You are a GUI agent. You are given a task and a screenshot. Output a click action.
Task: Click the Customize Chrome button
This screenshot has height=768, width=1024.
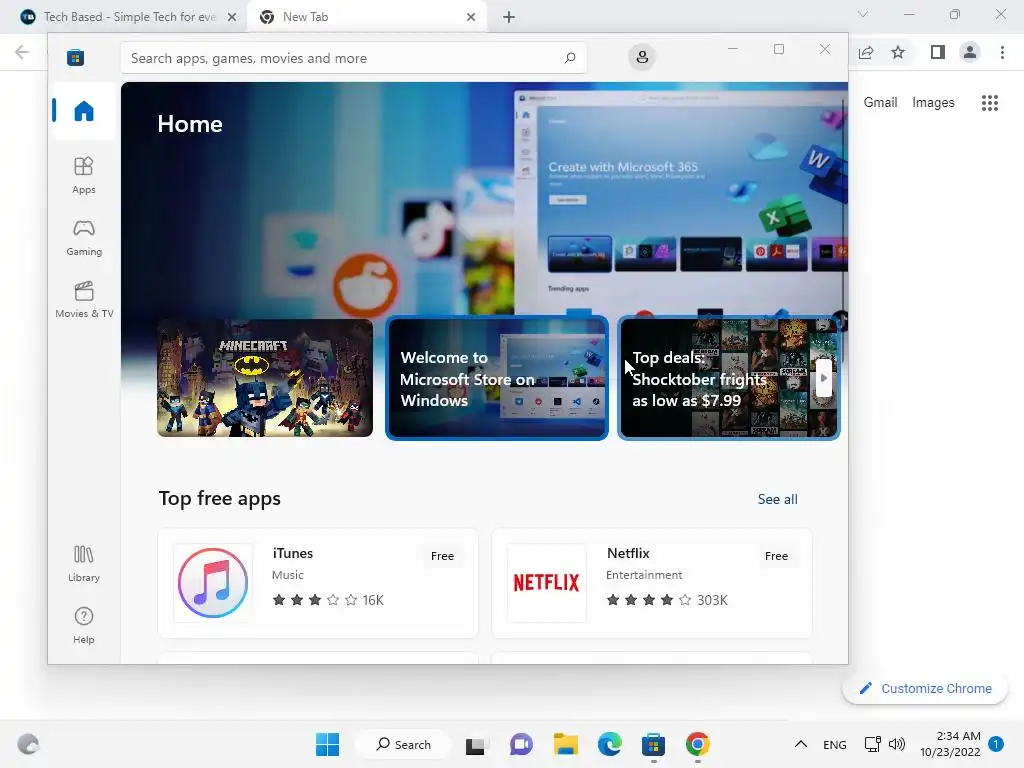[925, 688]
